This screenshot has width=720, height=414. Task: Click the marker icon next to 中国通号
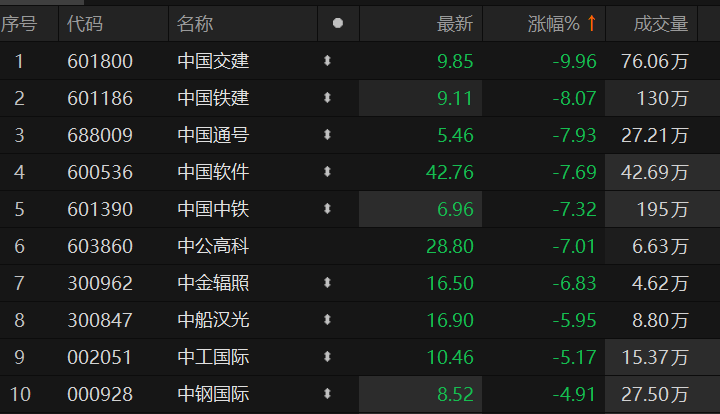tap(327, 135)
